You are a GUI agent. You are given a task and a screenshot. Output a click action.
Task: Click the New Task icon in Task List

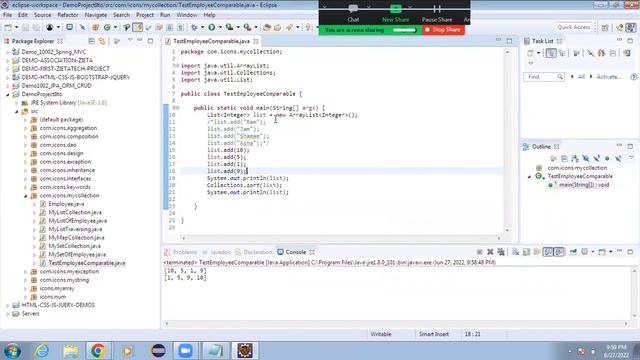click(530, 53)
